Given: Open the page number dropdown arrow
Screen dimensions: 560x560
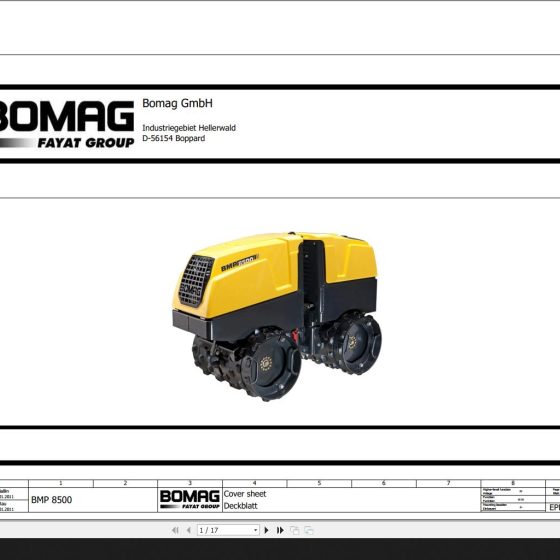Looking at the screenshot, I should pyautogui.click(x=255, y=530).
